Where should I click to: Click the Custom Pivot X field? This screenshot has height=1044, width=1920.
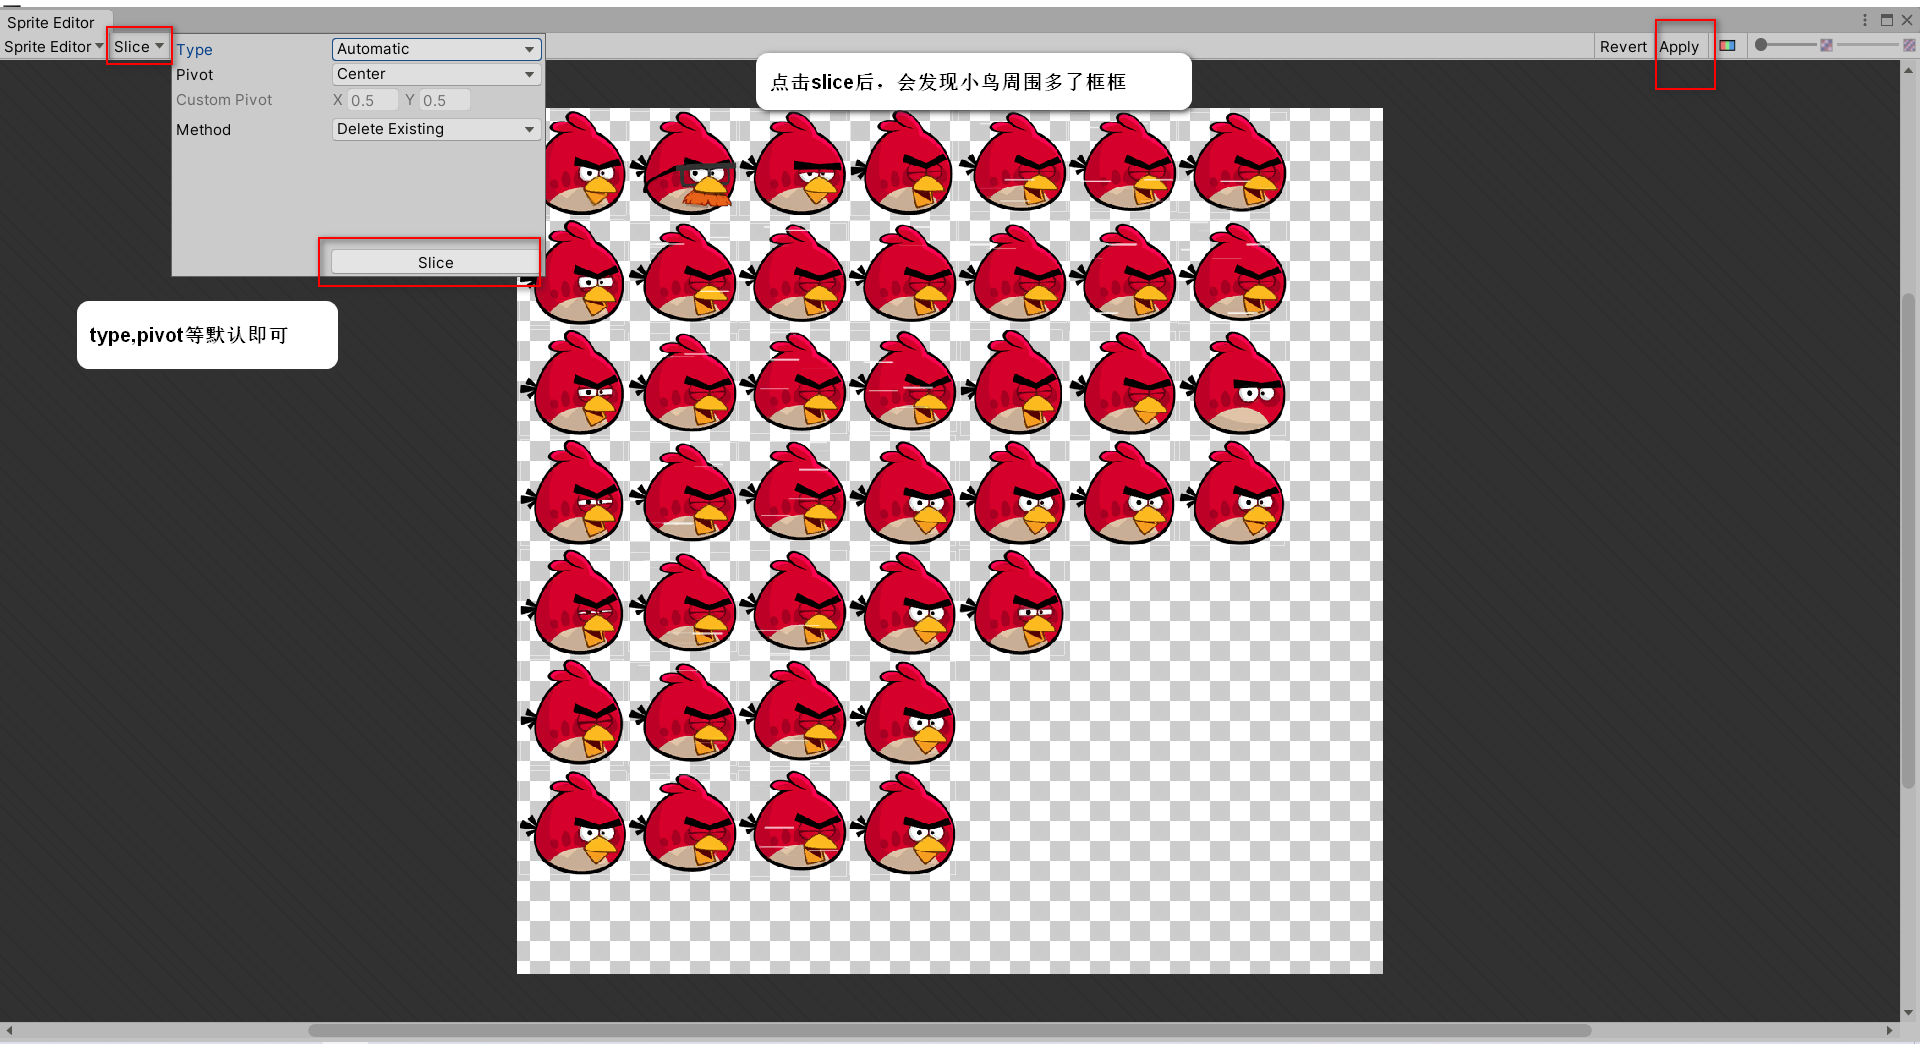(x=373, y=100)
